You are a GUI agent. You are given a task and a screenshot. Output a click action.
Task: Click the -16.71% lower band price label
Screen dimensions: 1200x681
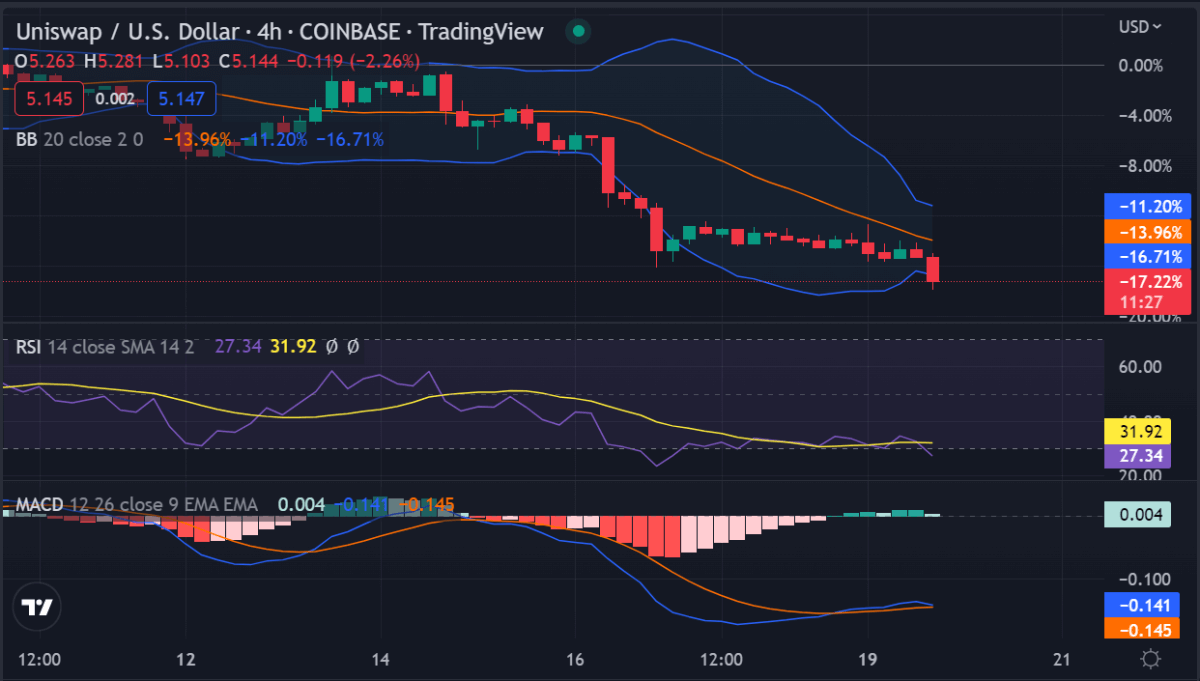[1148, 256]
